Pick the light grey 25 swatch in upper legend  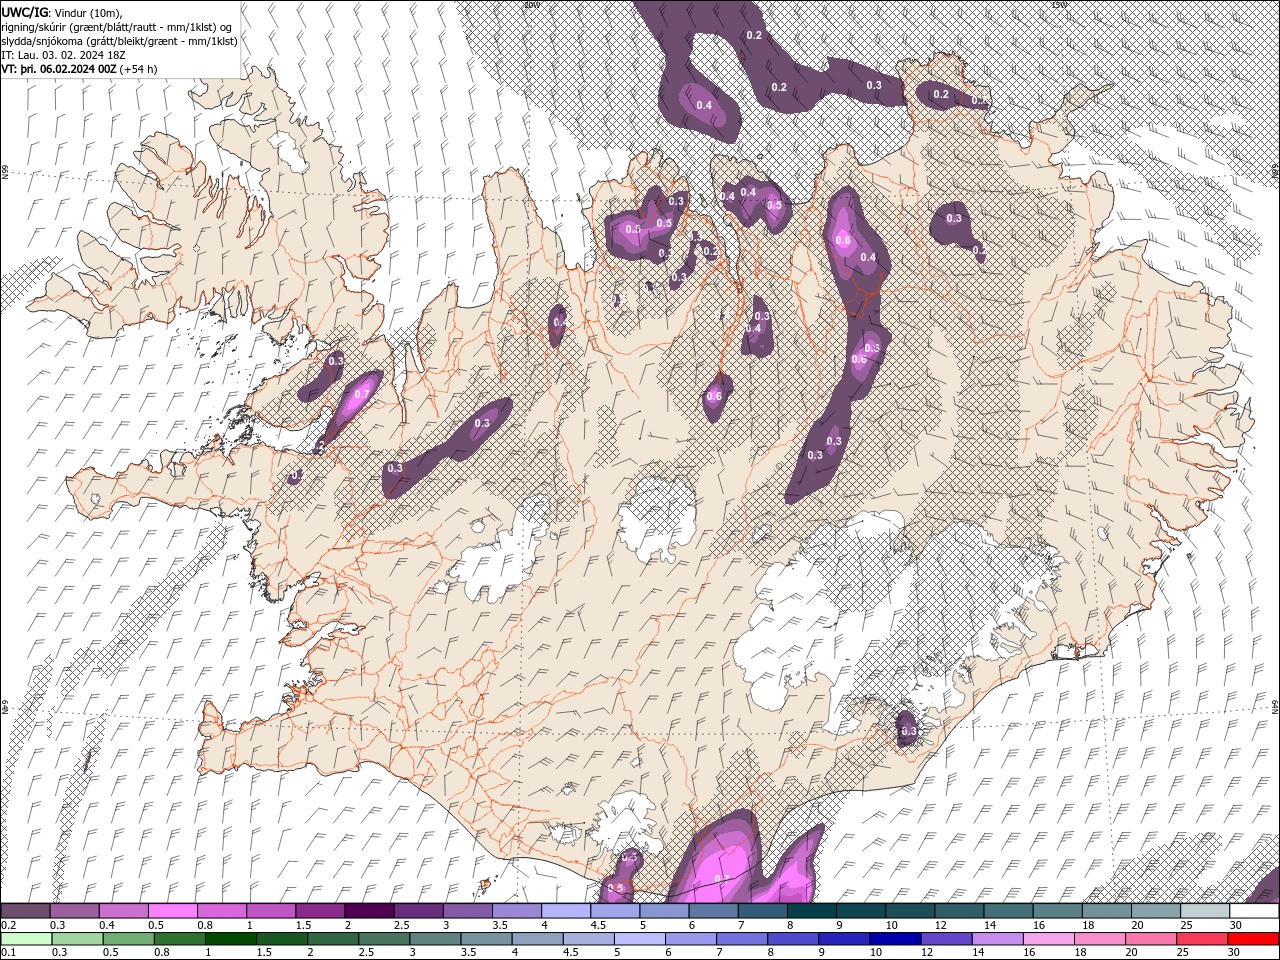[x=1205, y=911]
